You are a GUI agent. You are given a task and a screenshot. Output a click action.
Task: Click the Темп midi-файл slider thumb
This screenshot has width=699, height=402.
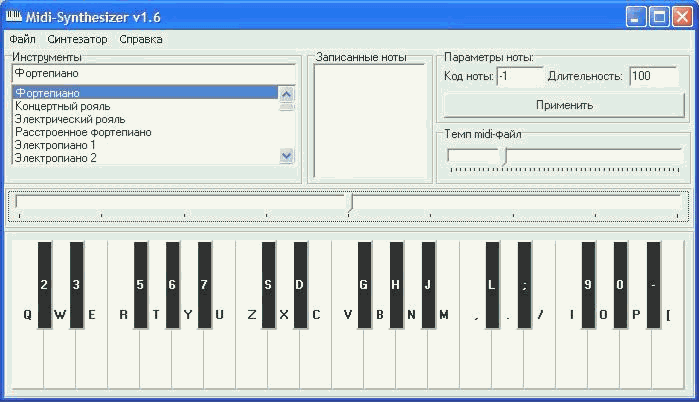pos(504,156)
